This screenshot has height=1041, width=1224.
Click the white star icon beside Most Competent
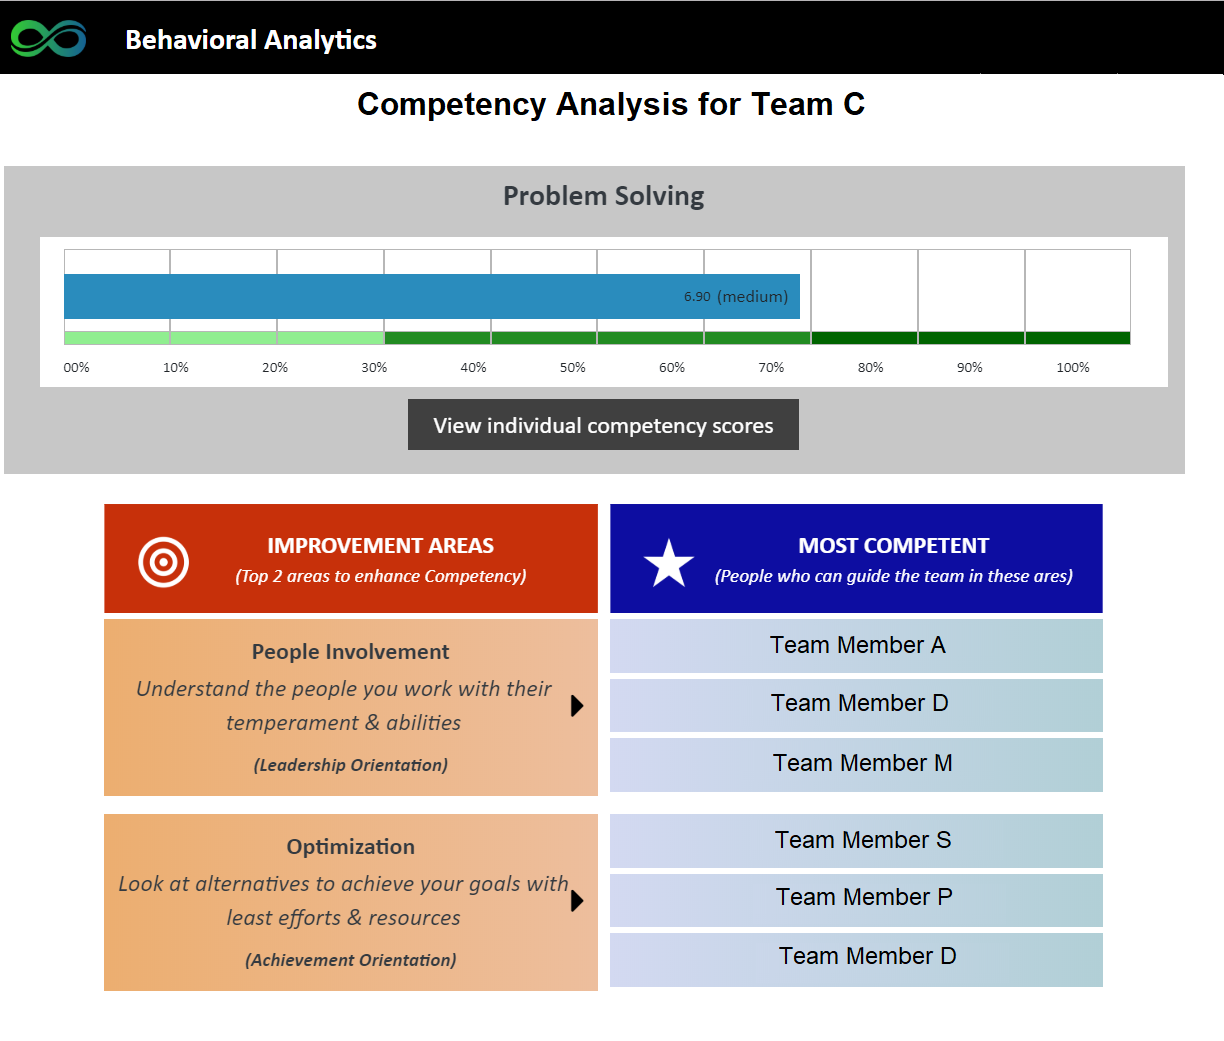pyautogui.click(x=669, y=563)
